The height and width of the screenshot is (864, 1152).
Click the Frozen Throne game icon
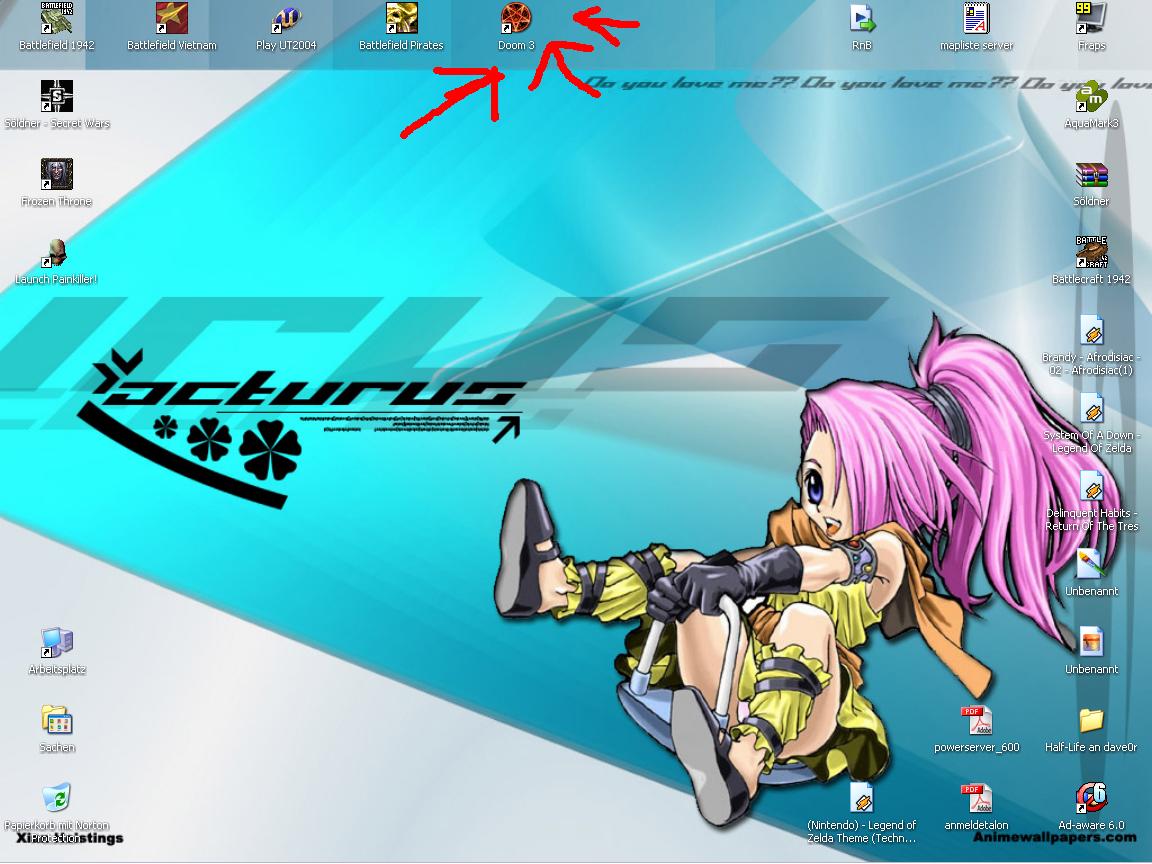point(57,174)
